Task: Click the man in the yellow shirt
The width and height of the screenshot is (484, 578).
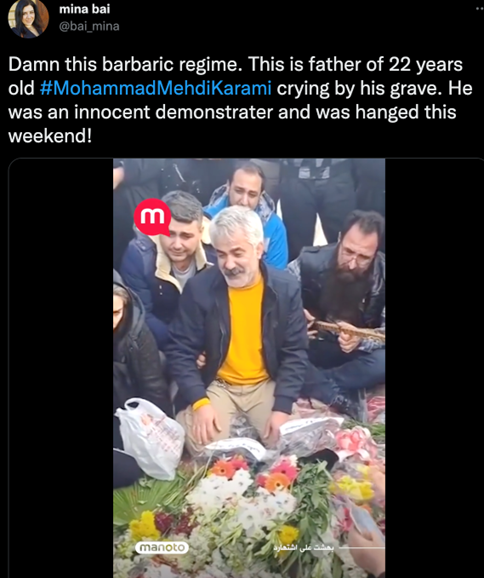Action: 239,324
